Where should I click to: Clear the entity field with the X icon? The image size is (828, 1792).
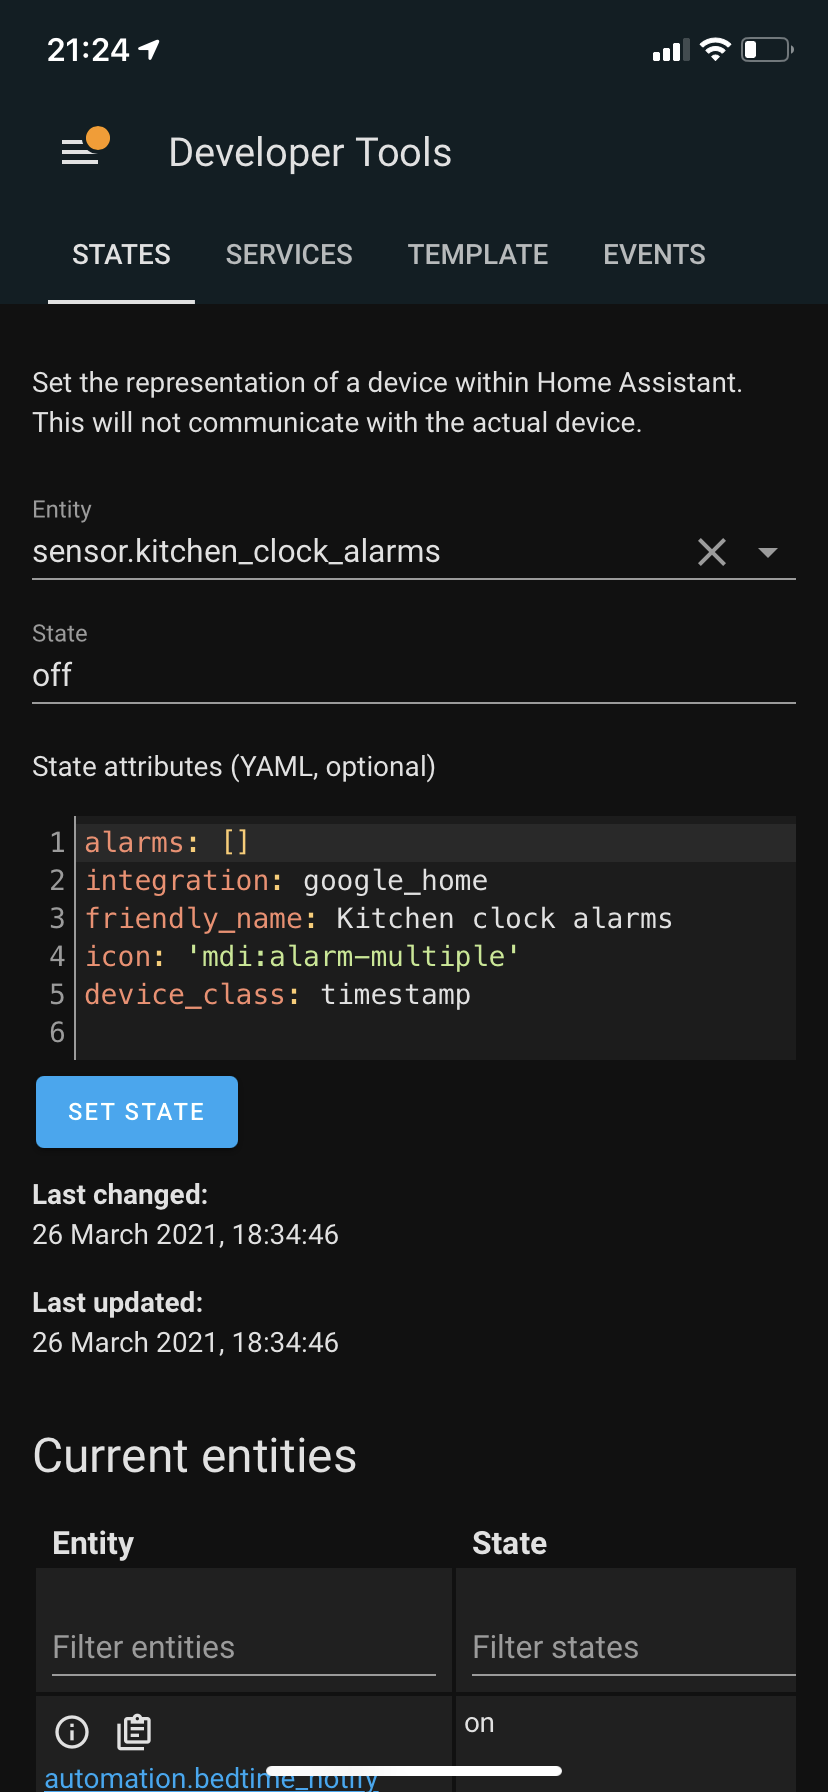pos(712,552)
